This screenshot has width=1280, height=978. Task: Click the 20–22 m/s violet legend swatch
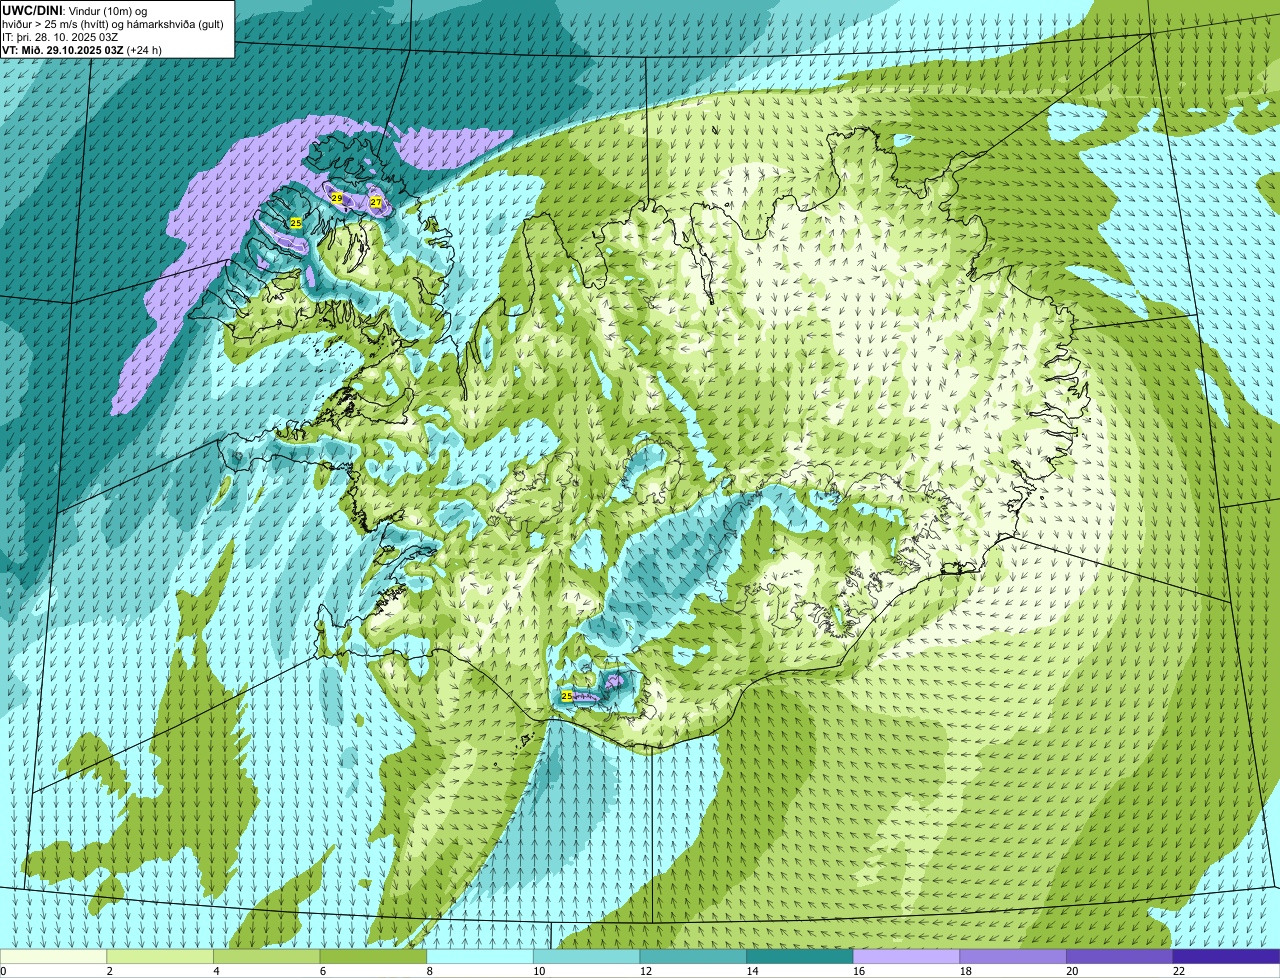(1120, 956)
